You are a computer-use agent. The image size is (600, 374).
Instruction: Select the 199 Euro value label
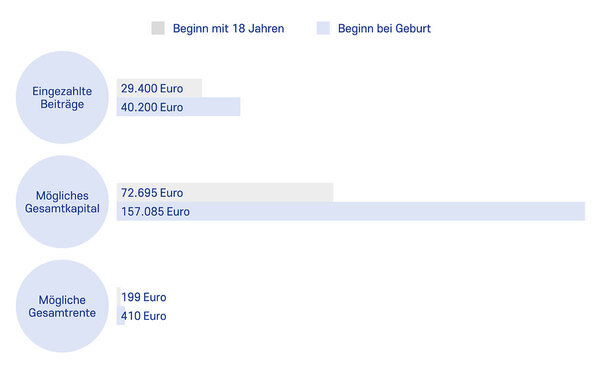[143, 297]
